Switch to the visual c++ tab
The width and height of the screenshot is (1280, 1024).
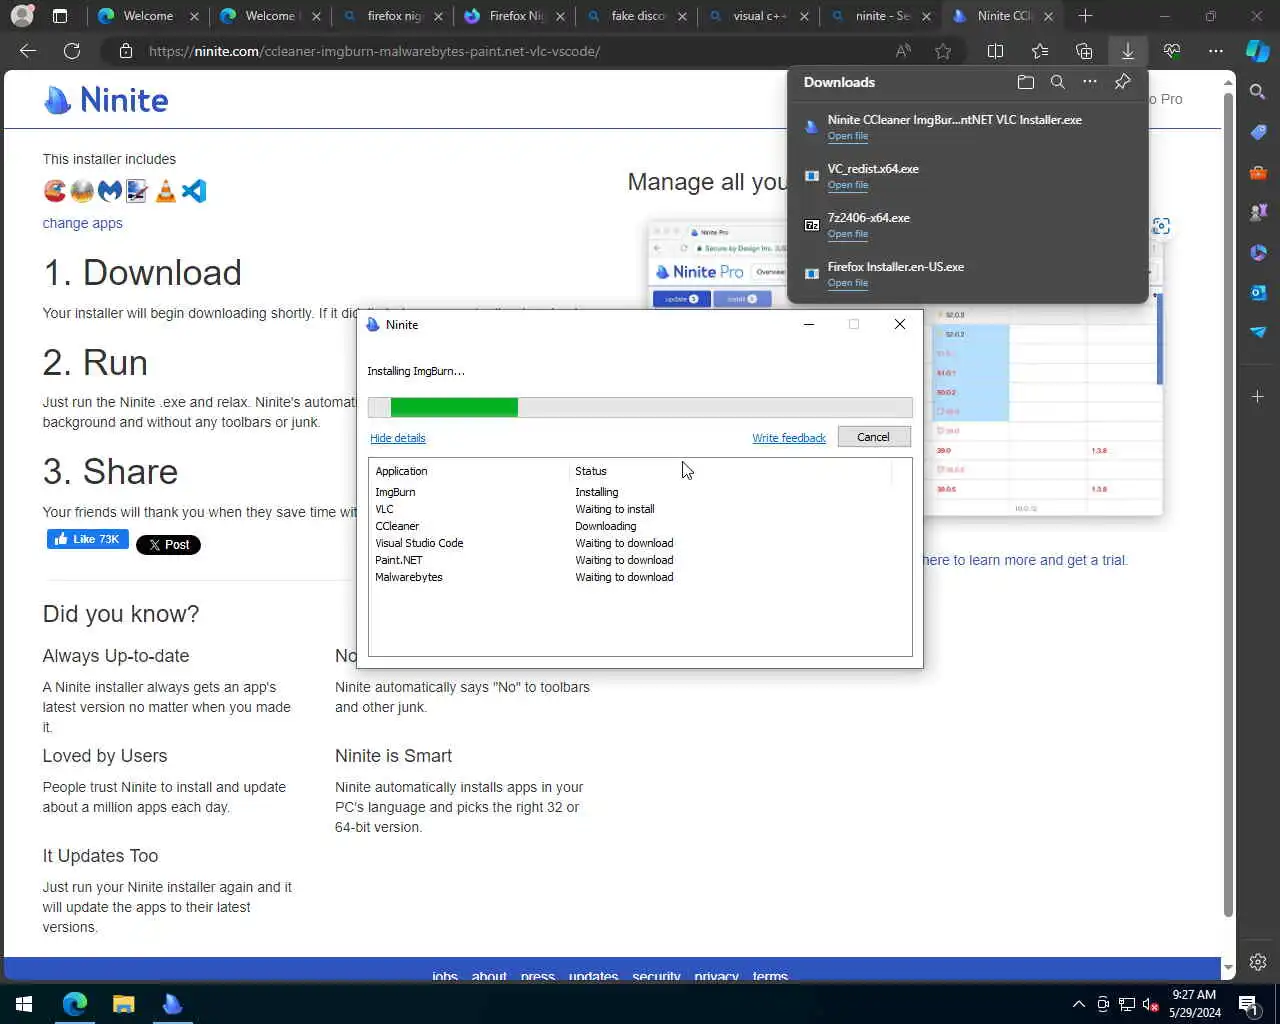tap(759, 16)
